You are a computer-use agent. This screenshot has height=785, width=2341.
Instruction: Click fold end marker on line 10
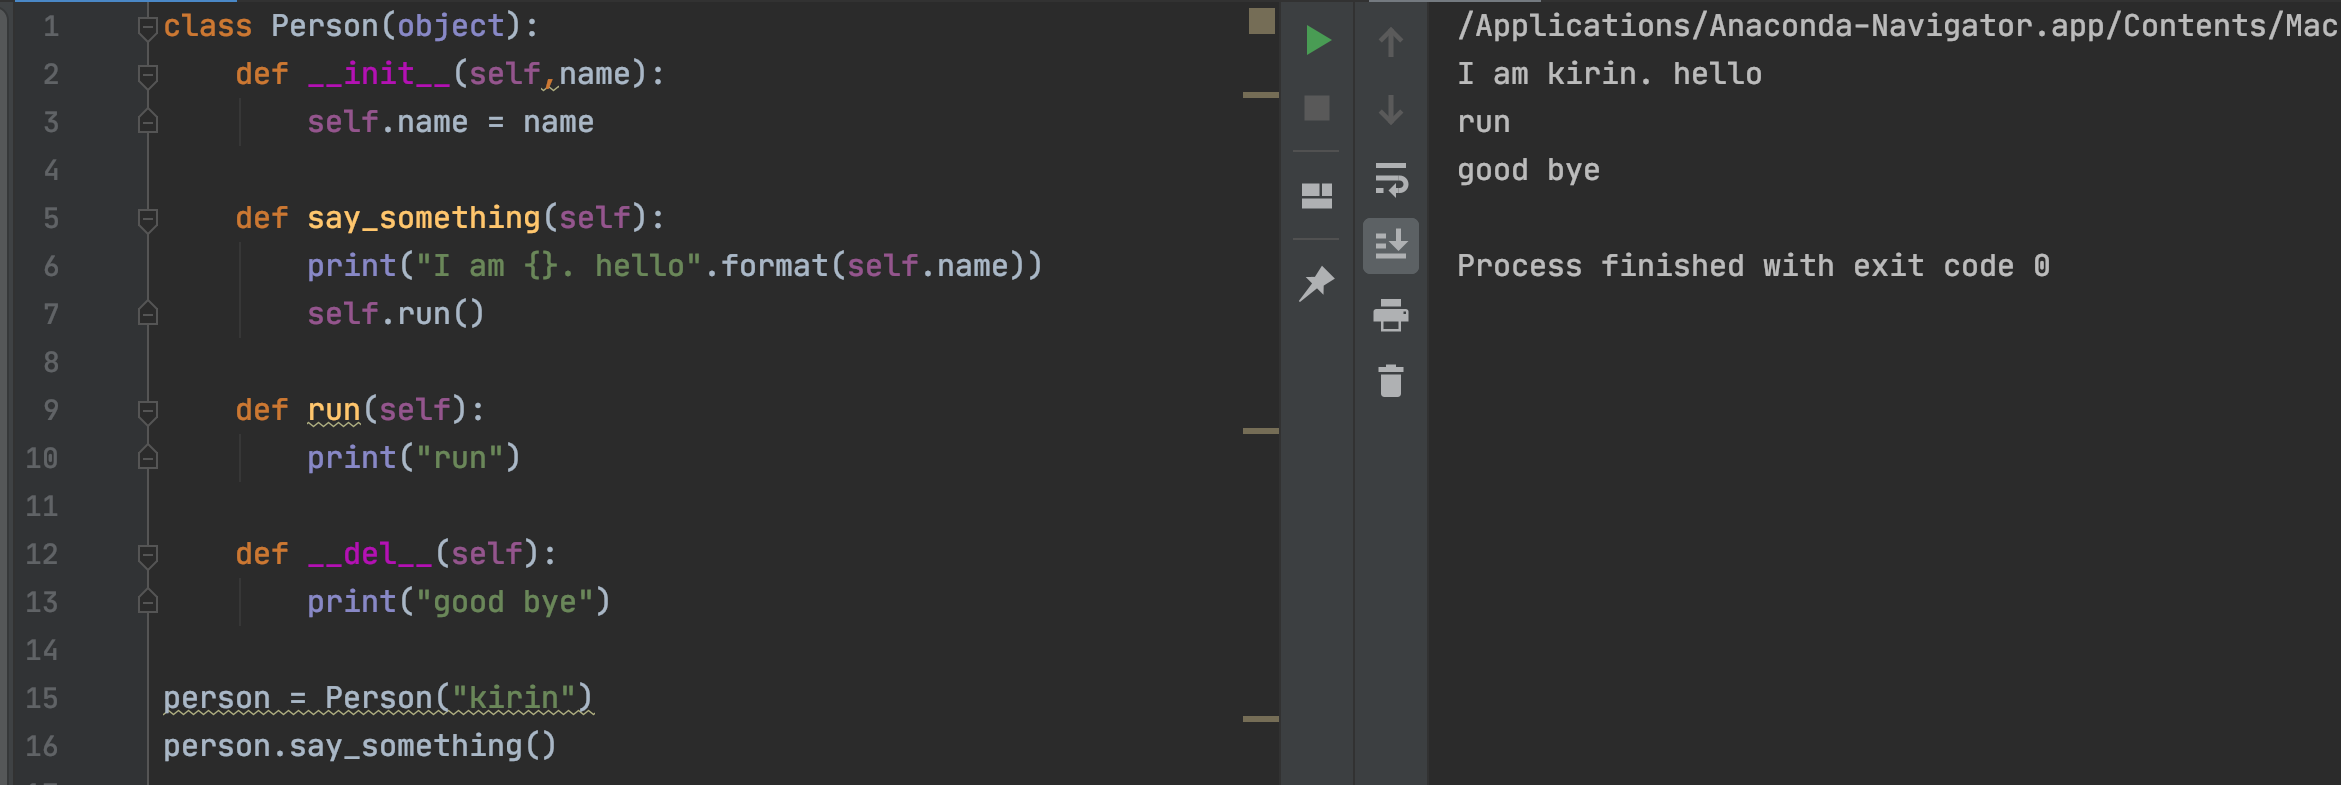148,458
